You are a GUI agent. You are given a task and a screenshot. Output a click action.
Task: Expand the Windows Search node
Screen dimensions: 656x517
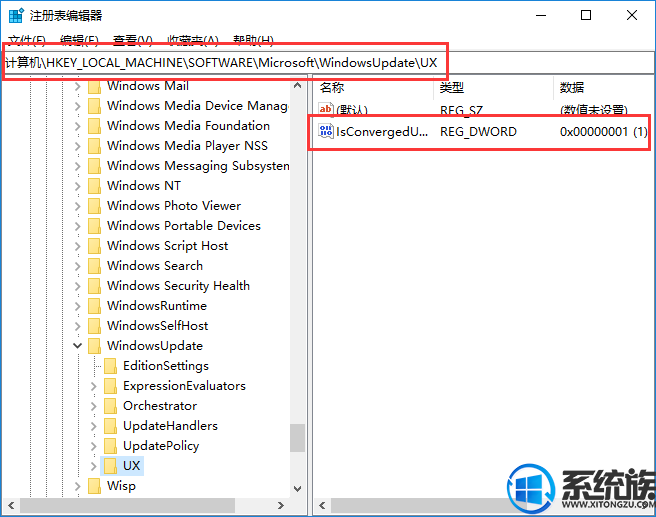pyautogui.click(x=78, y=266)
